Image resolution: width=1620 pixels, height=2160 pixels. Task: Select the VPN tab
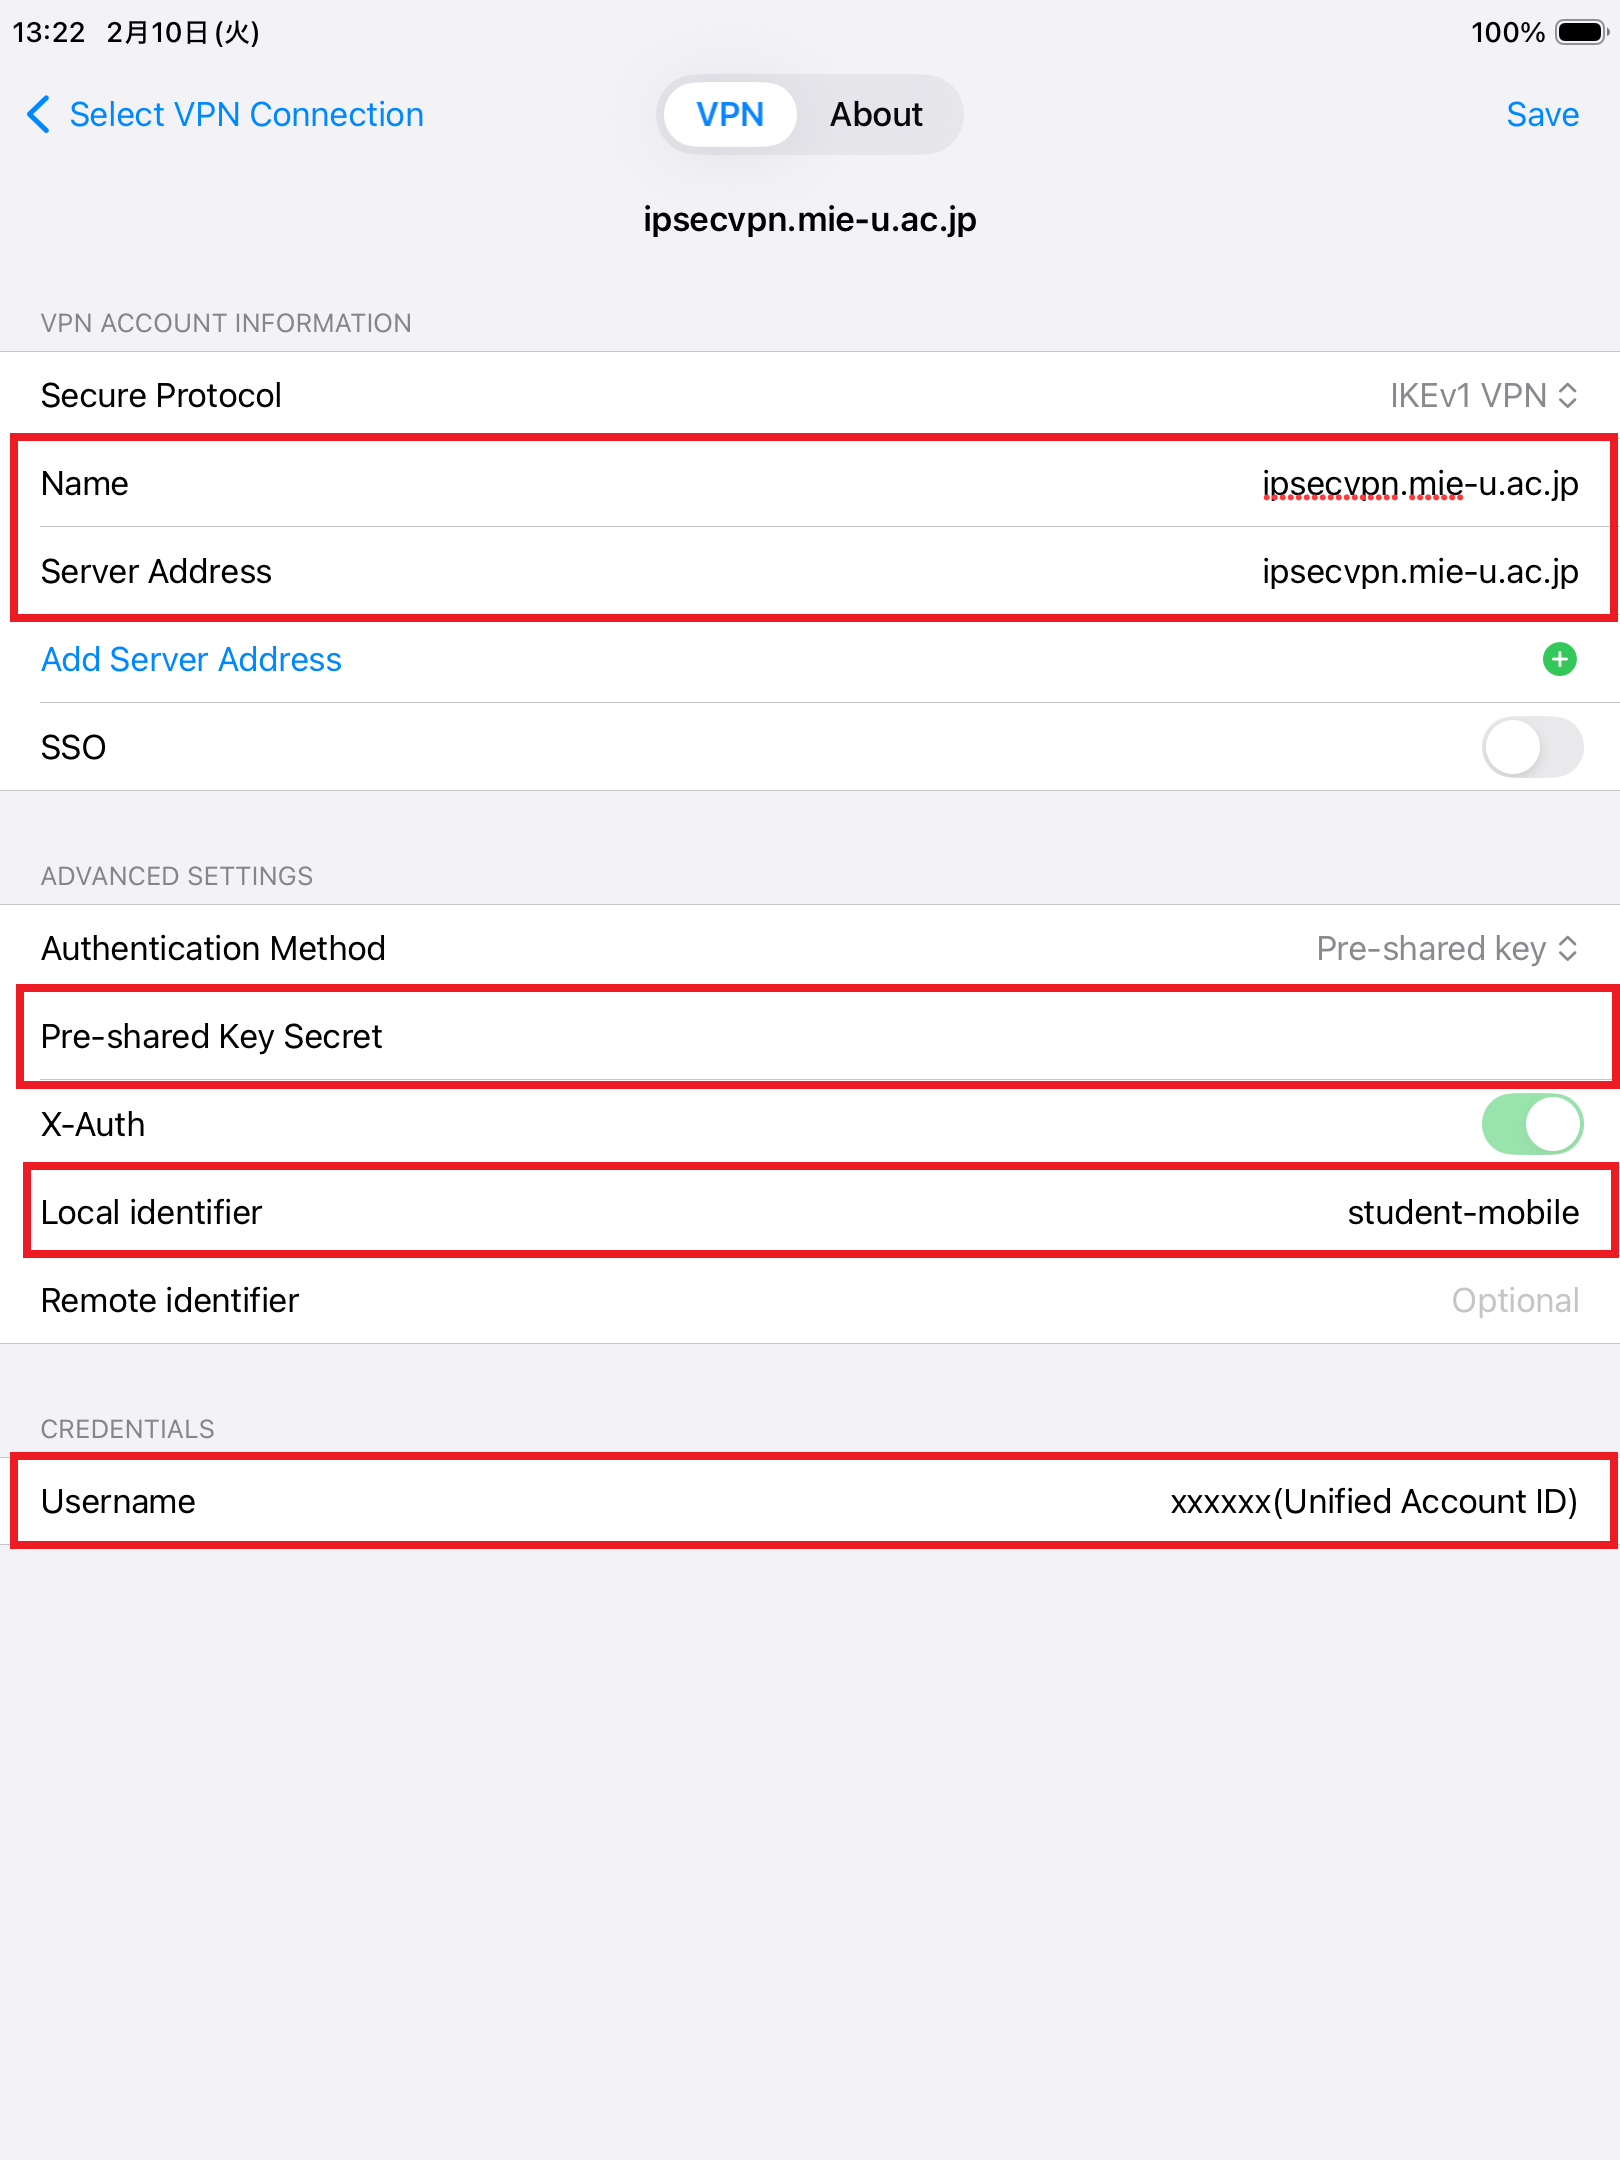click(730, 115)
